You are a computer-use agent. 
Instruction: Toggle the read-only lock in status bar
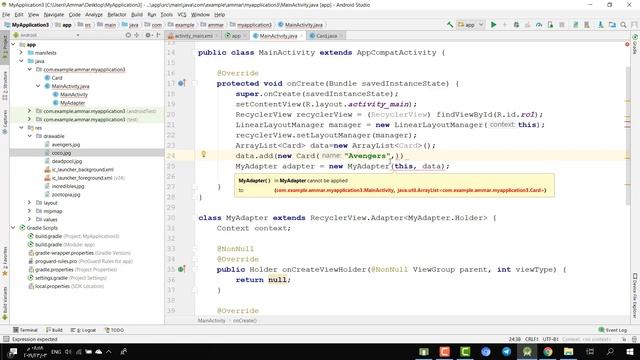624,339
